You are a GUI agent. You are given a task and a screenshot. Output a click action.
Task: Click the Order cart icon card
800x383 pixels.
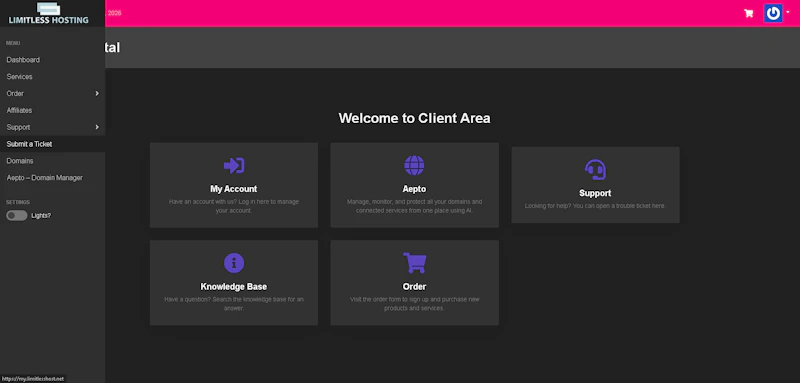pos(414,263)
